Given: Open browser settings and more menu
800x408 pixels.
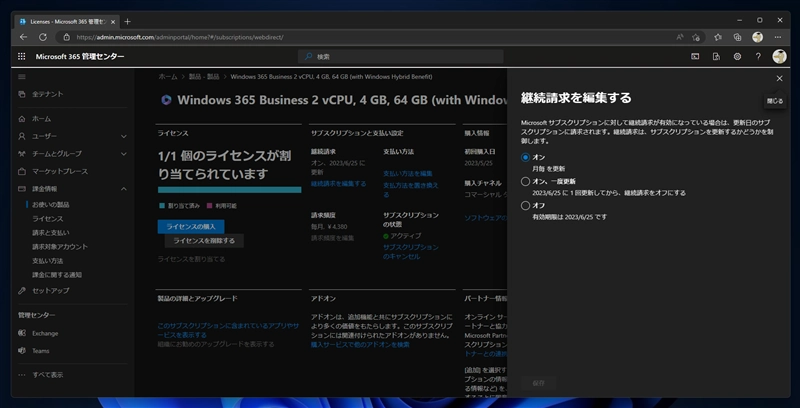Looking at the screenshot, I should click(778, 37).
